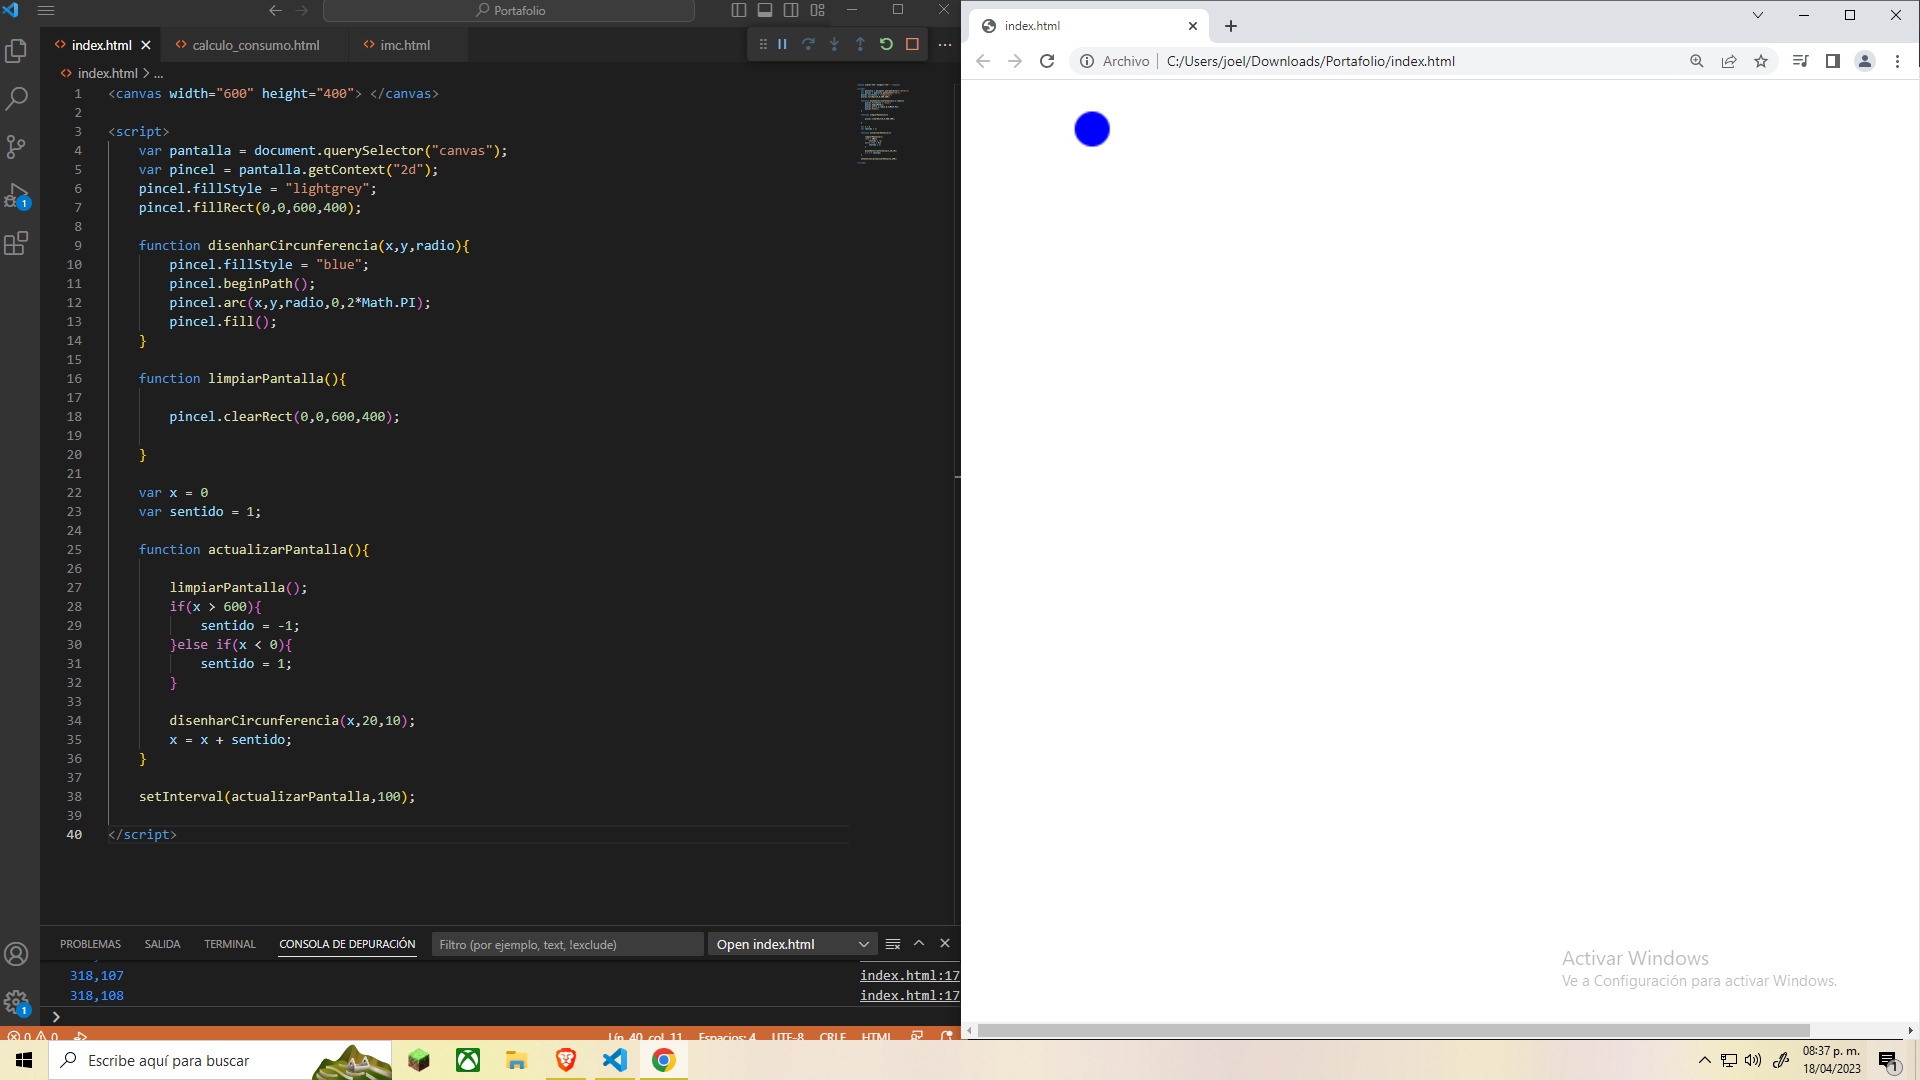1920x1080 pixels.
Task: Go forward in VS Code navigation history
Action: point(302,10)
